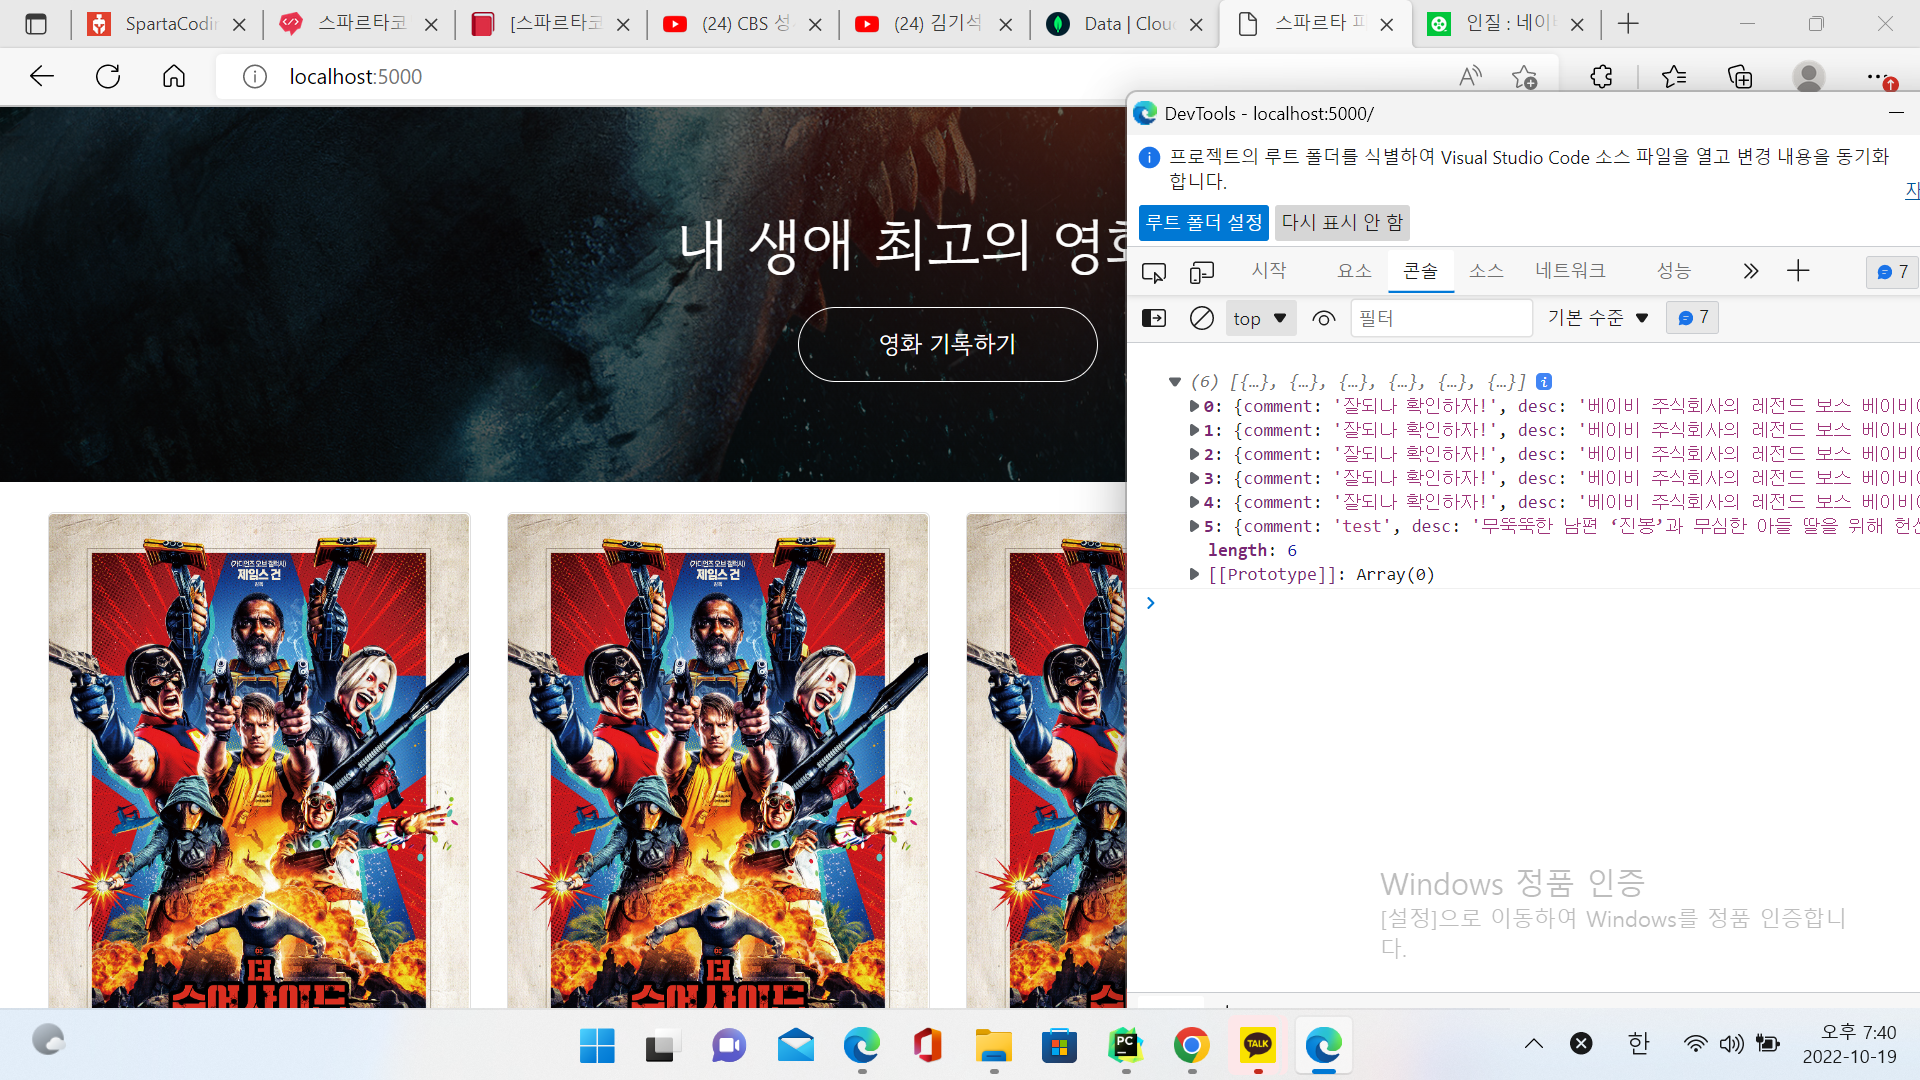Screen dimensions: 1920x1080
Task: Open KakaoTalk from the taskbar
Action: click(1257, 1046)
